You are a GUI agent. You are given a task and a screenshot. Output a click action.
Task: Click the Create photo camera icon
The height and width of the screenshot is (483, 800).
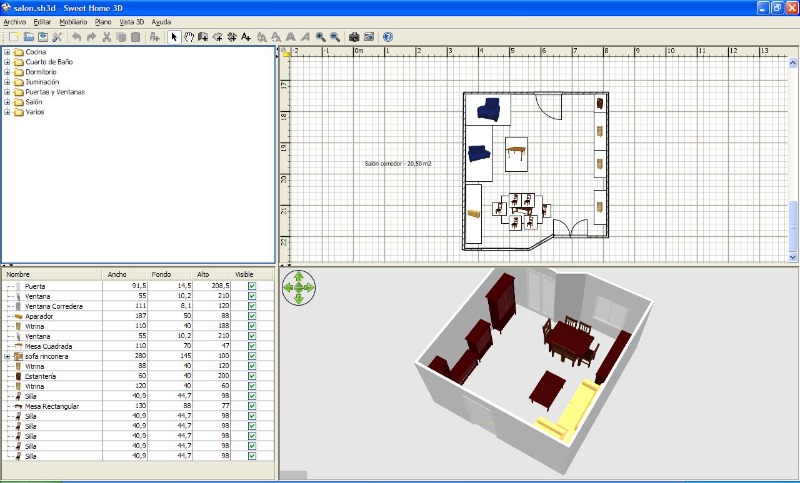point(354,37)
